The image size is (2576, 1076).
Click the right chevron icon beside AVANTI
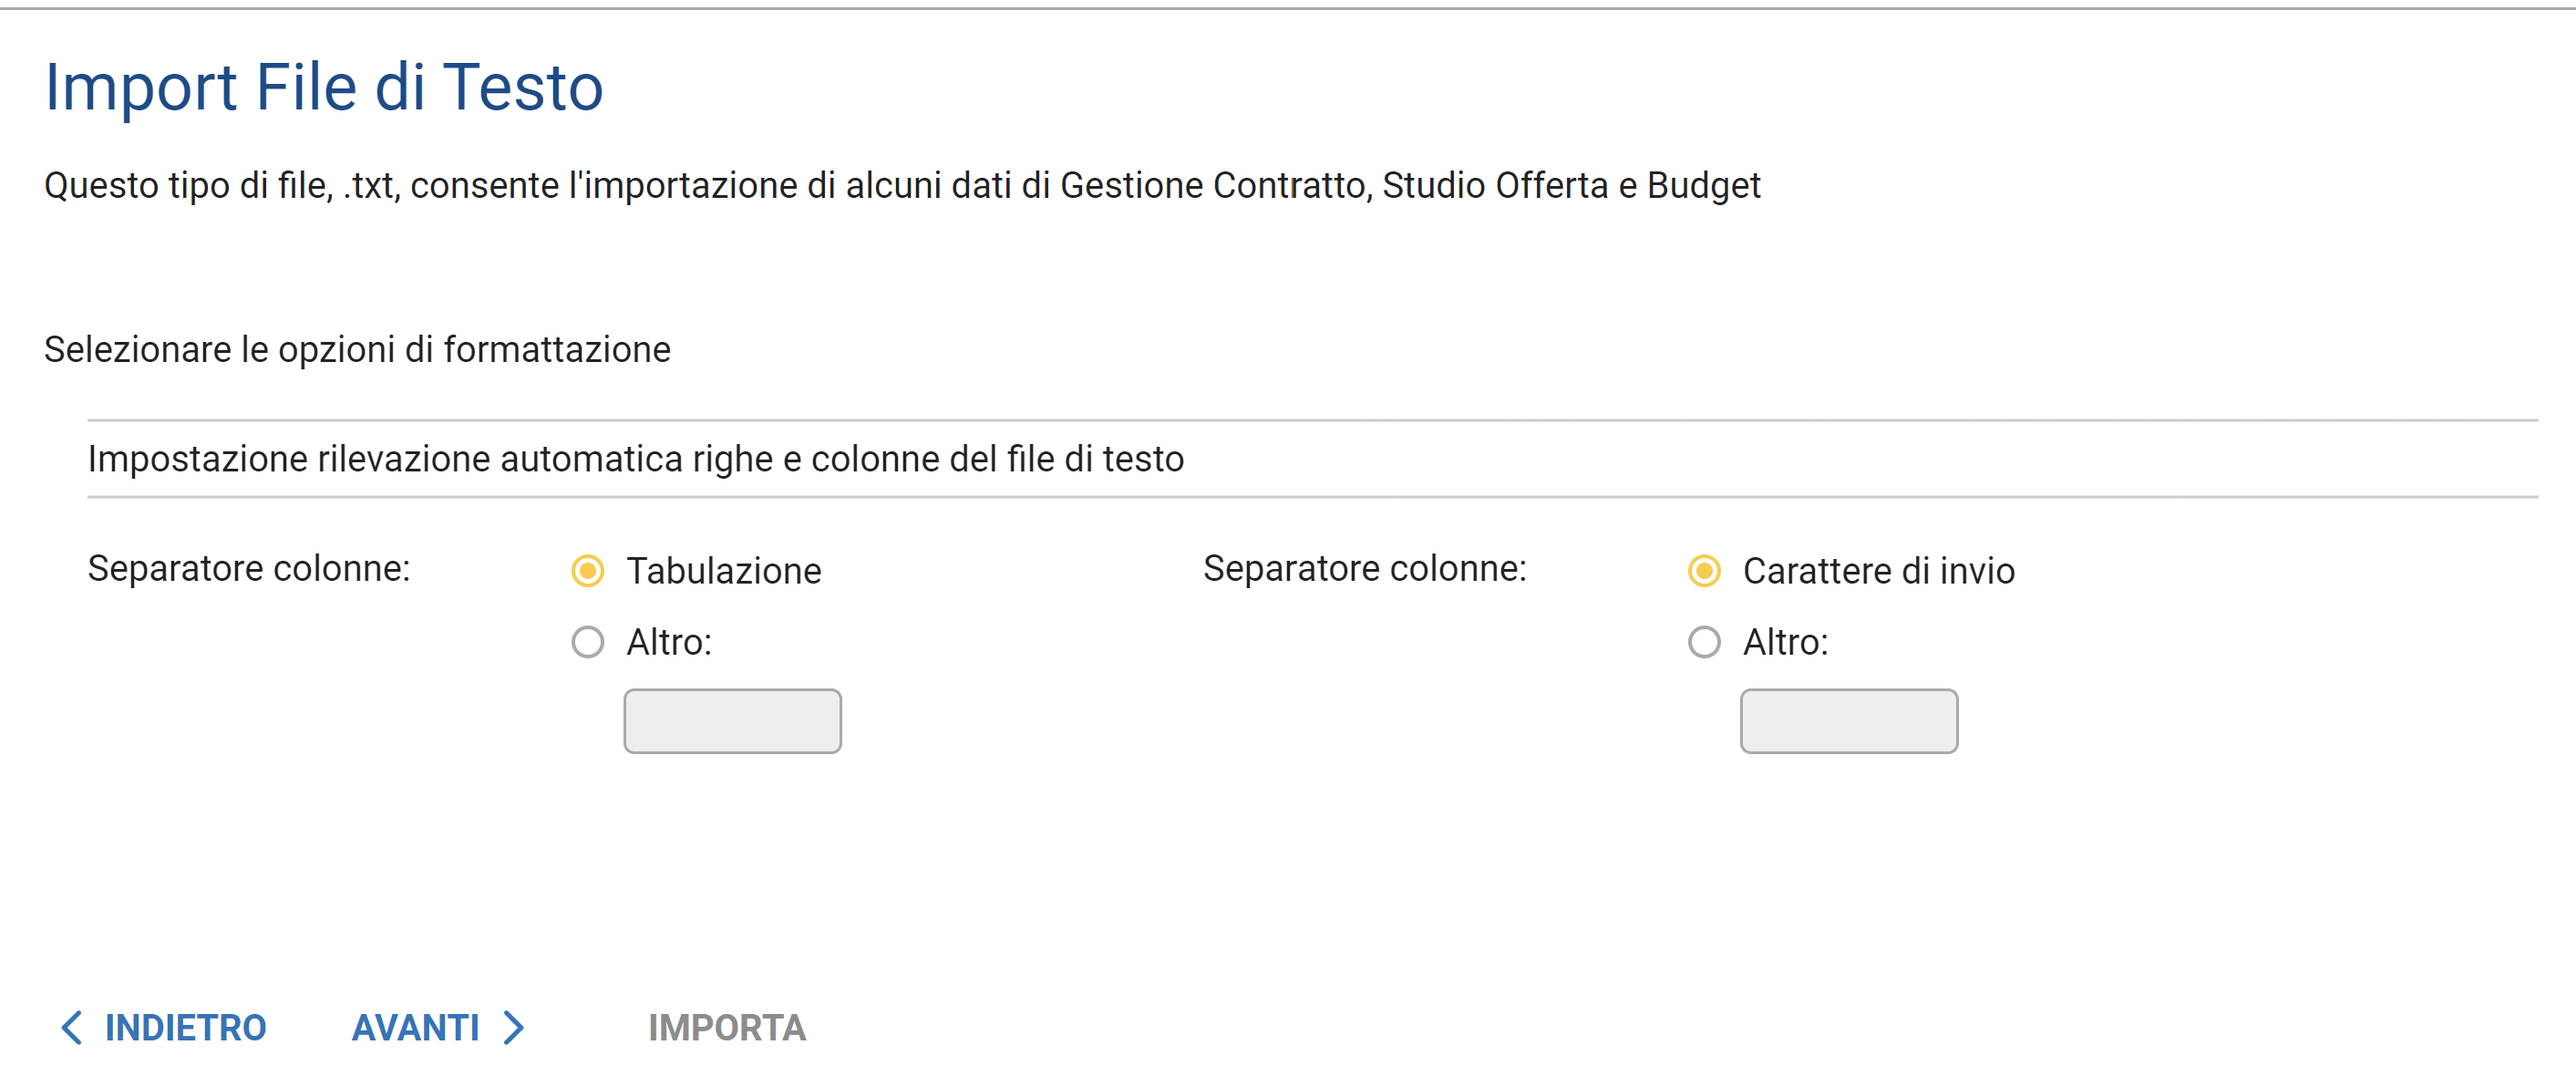[x=514, y=1027]
